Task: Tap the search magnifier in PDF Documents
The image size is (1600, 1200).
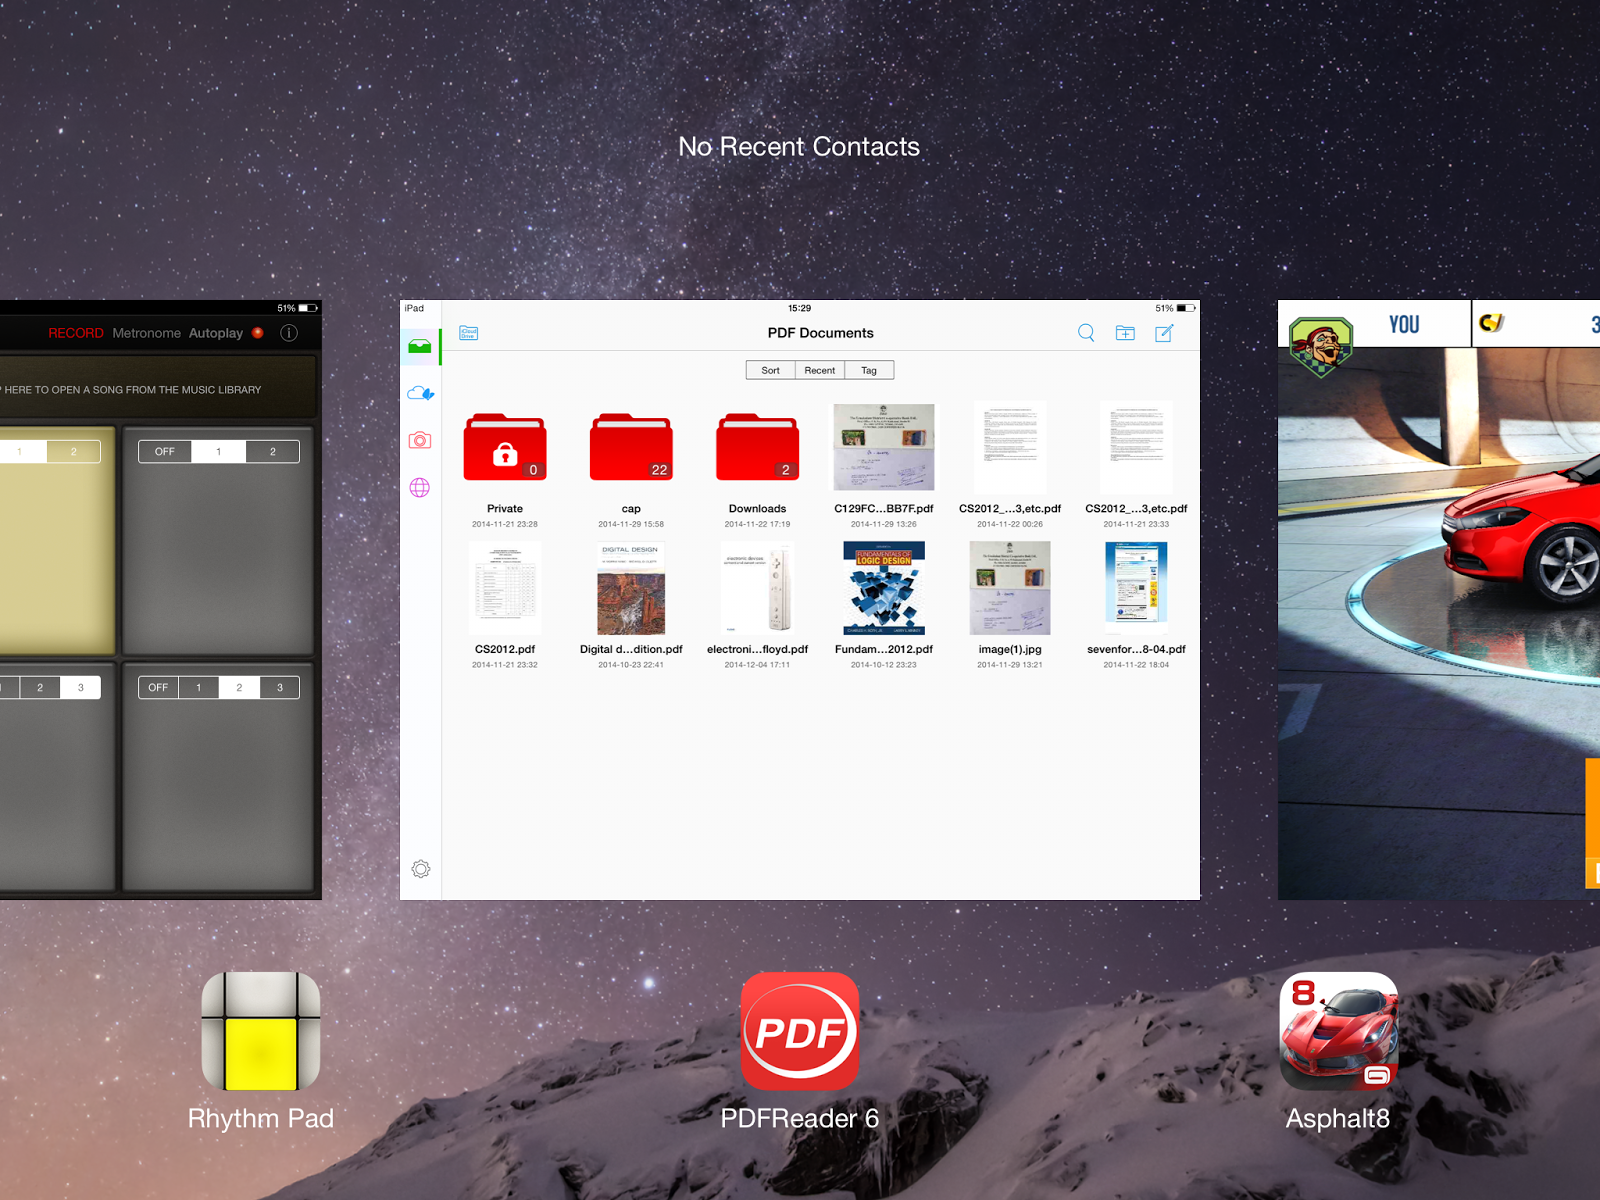Action: click(1086, 333)
